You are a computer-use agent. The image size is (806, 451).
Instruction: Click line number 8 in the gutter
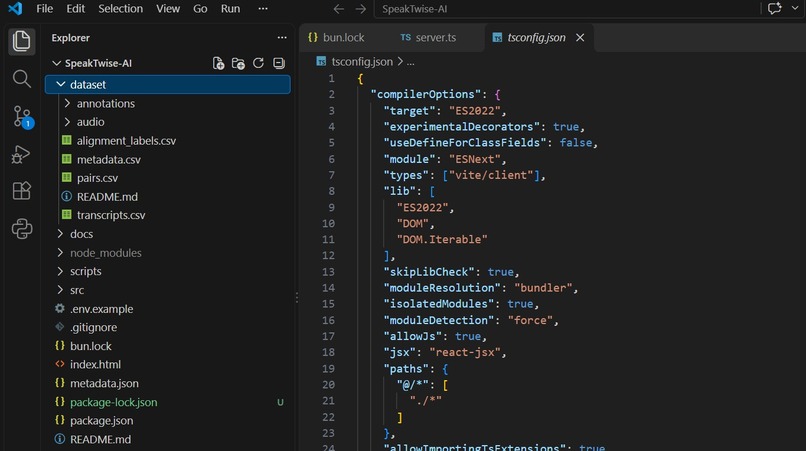coord(332,191)
